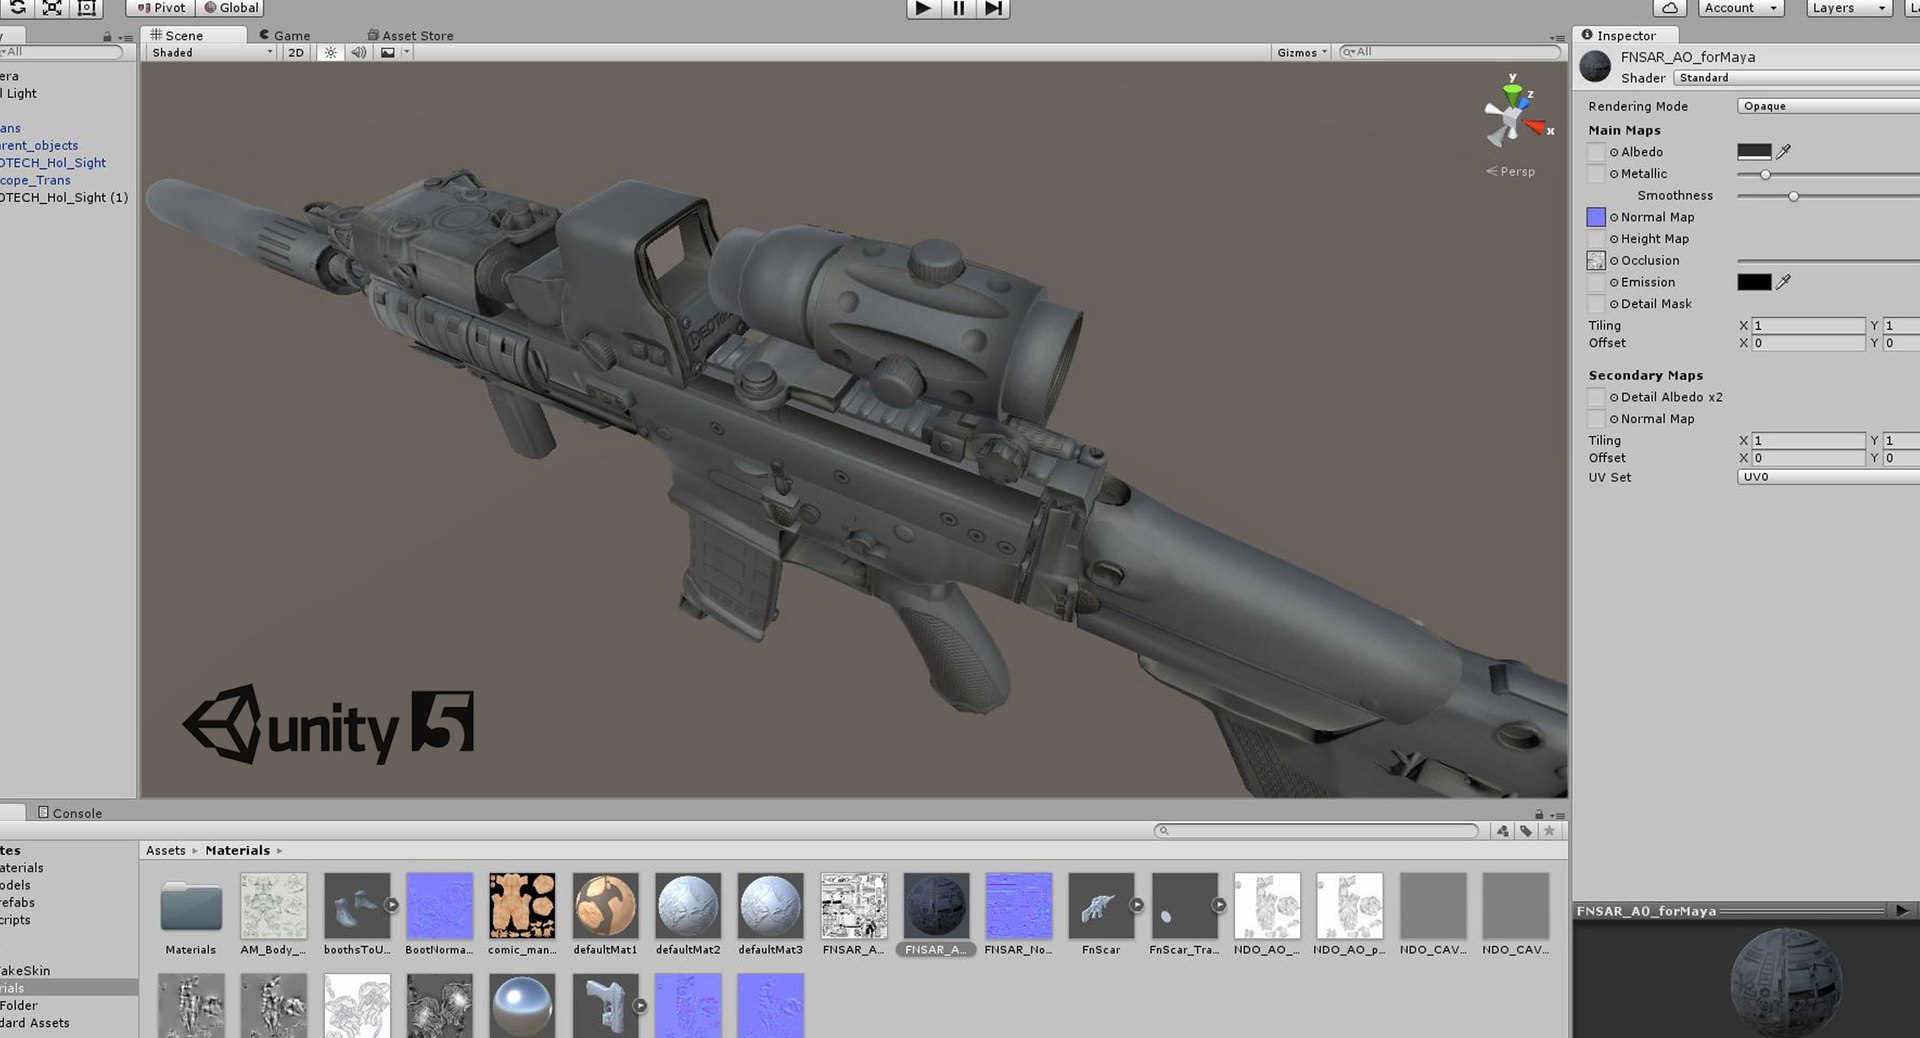Image resolution: width=1920 pixels, height=1038 pixels.
Task: Select the FNSAR_No normal map asset
Action: [1018, 915]
